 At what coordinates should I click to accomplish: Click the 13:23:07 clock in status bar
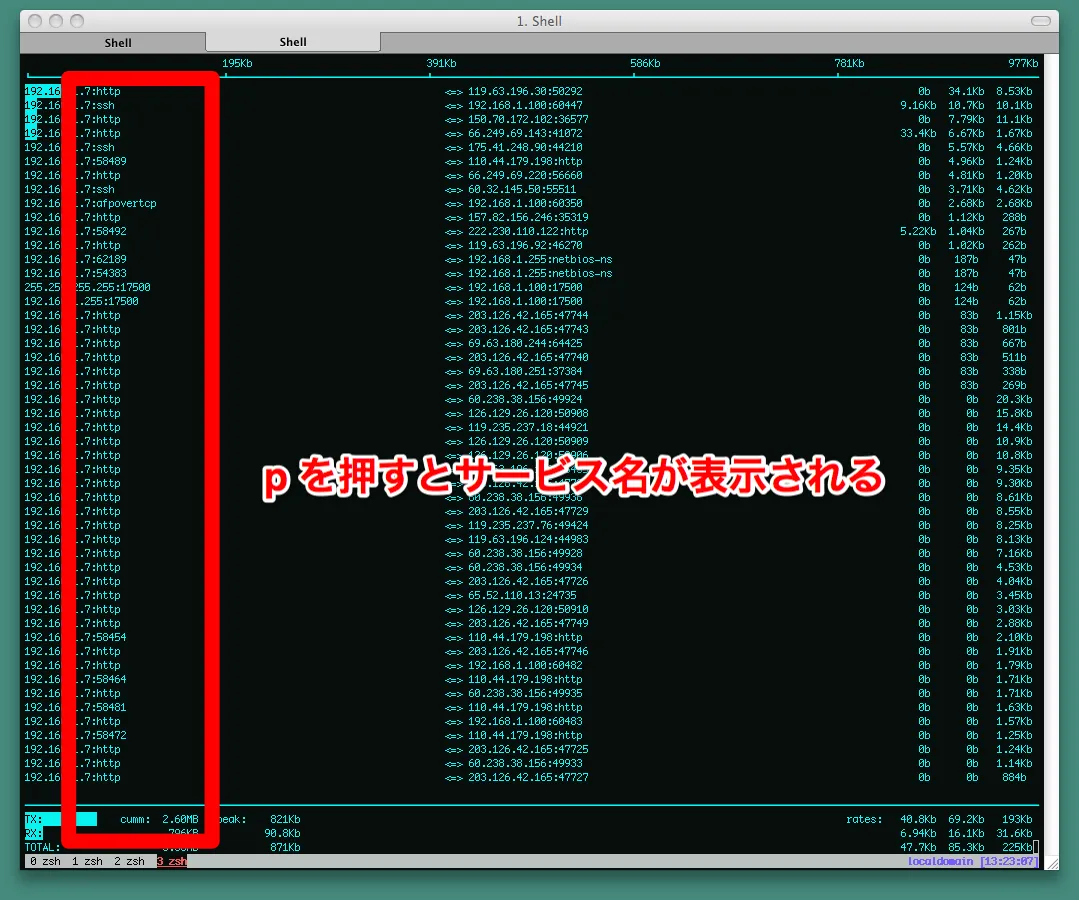click(x=1008, y=861)
